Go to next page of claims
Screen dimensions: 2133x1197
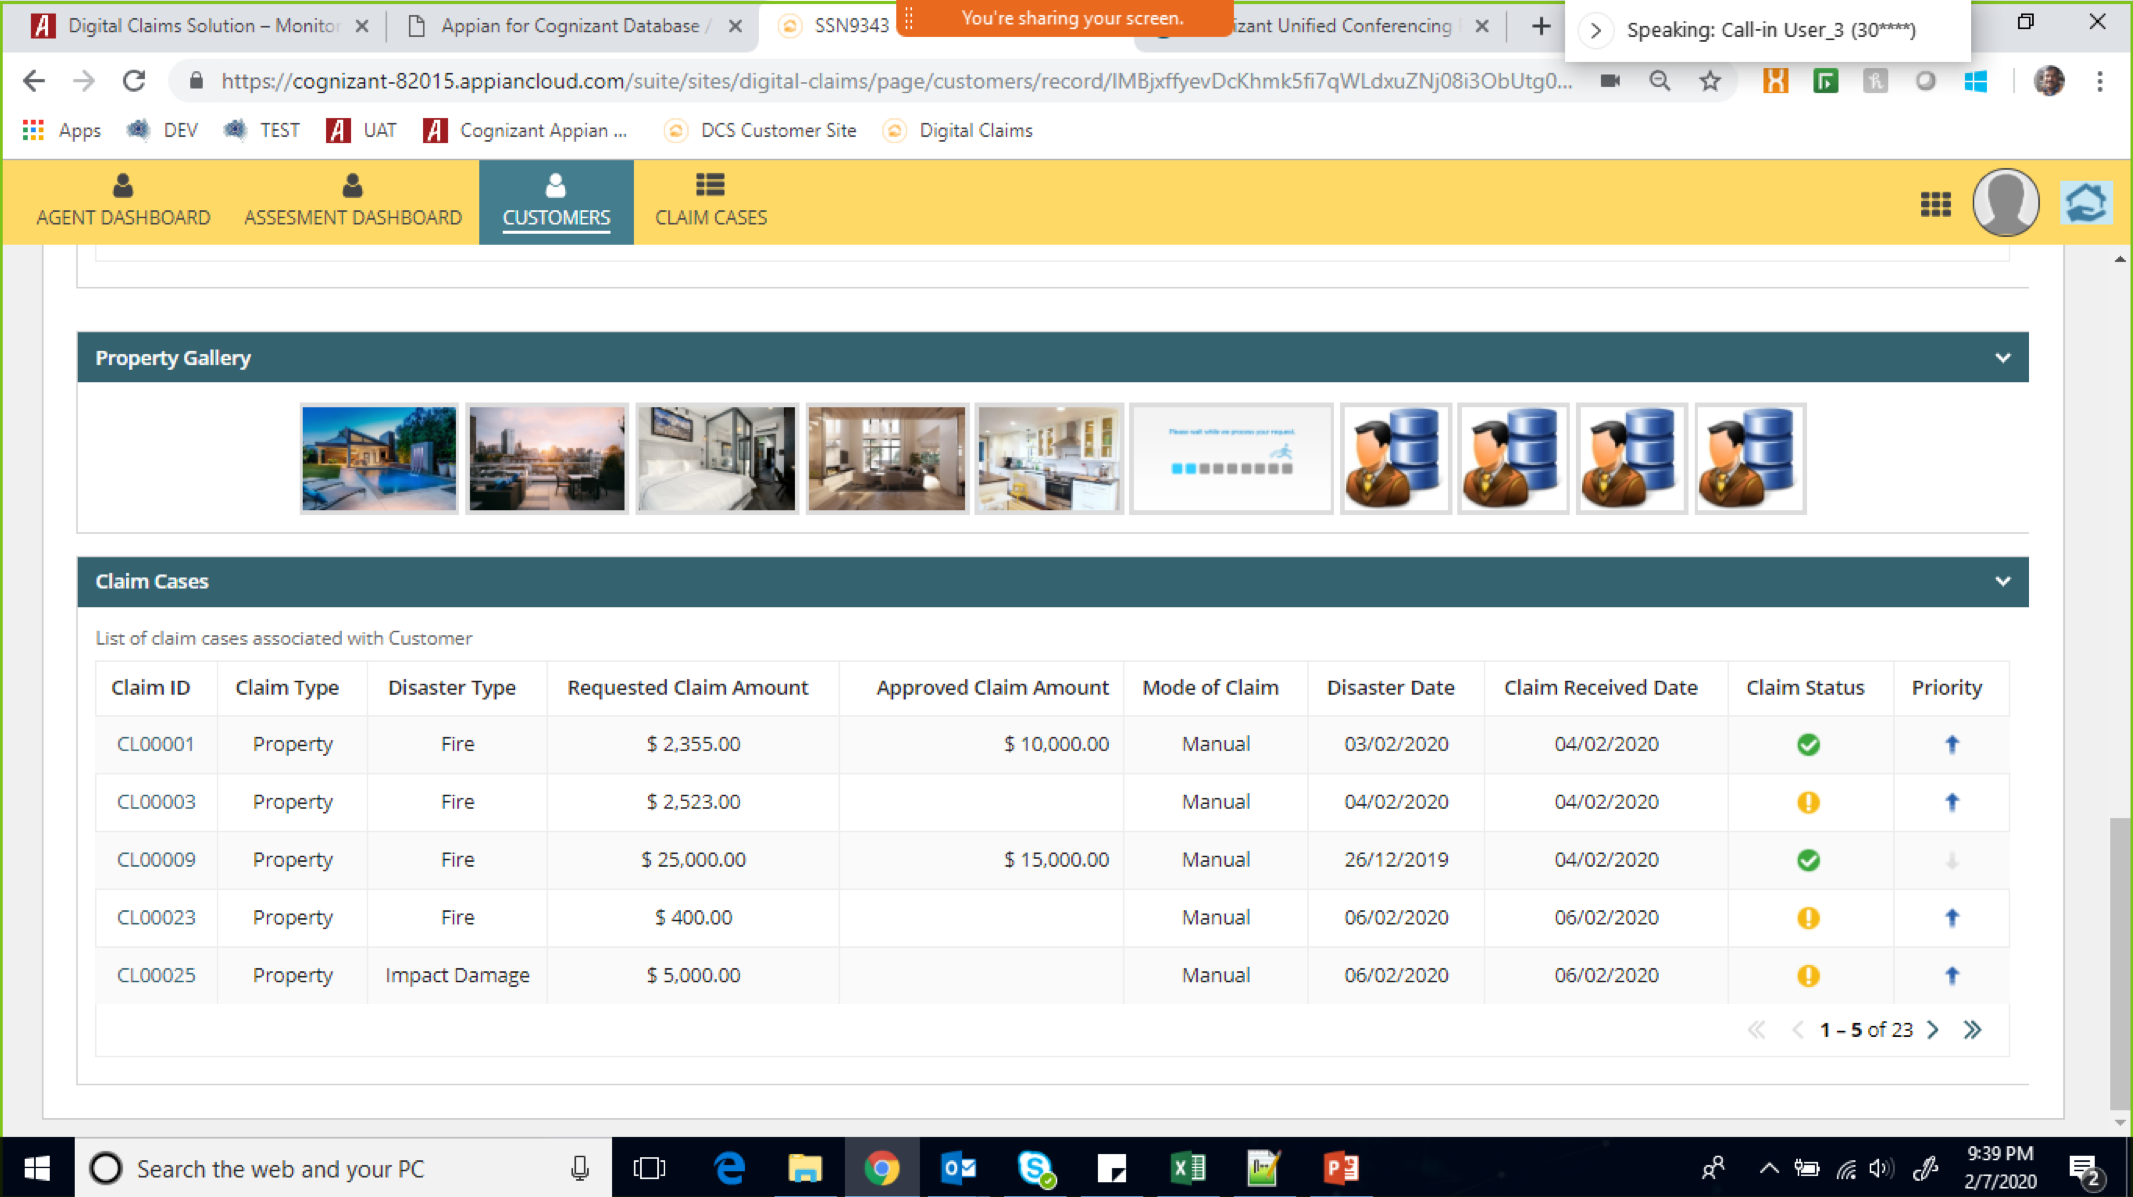(1932, 1029)
